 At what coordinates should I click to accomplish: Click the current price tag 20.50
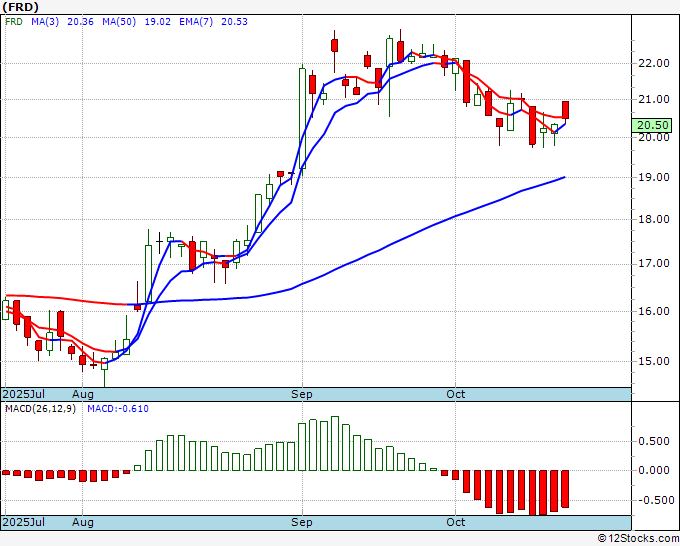(653, 125)
